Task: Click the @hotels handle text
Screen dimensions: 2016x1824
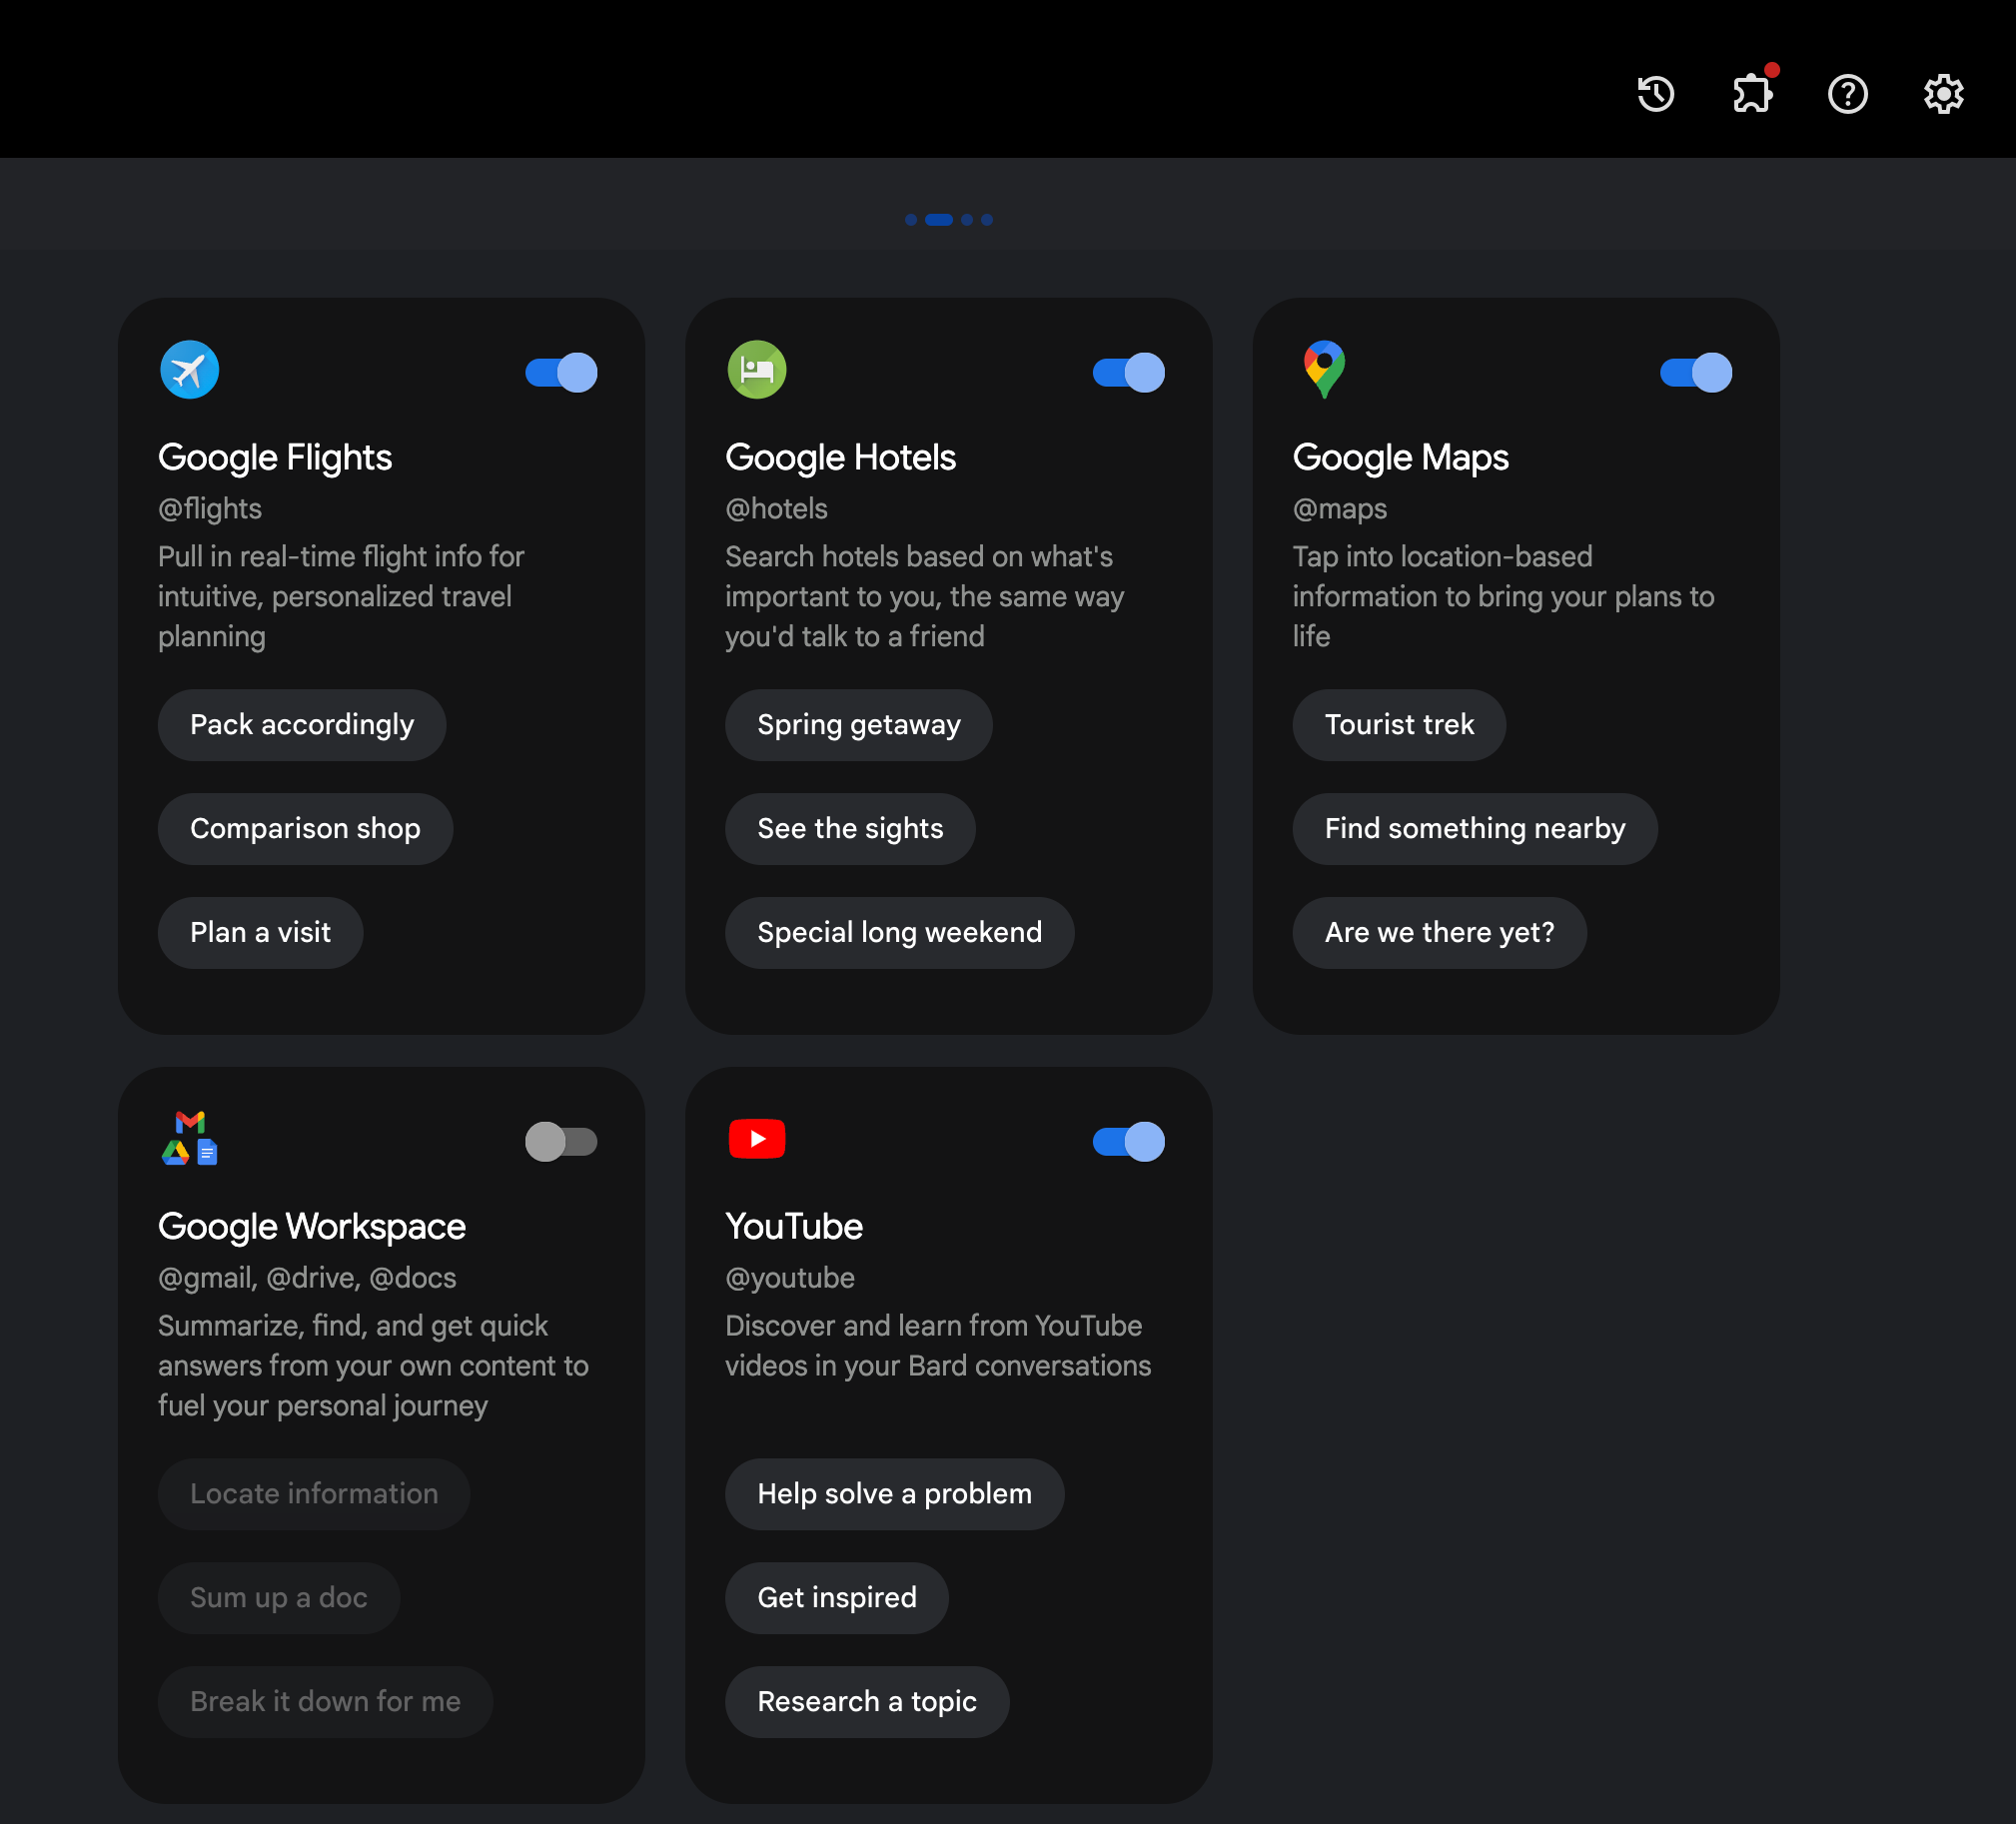Action: point(777,509)
